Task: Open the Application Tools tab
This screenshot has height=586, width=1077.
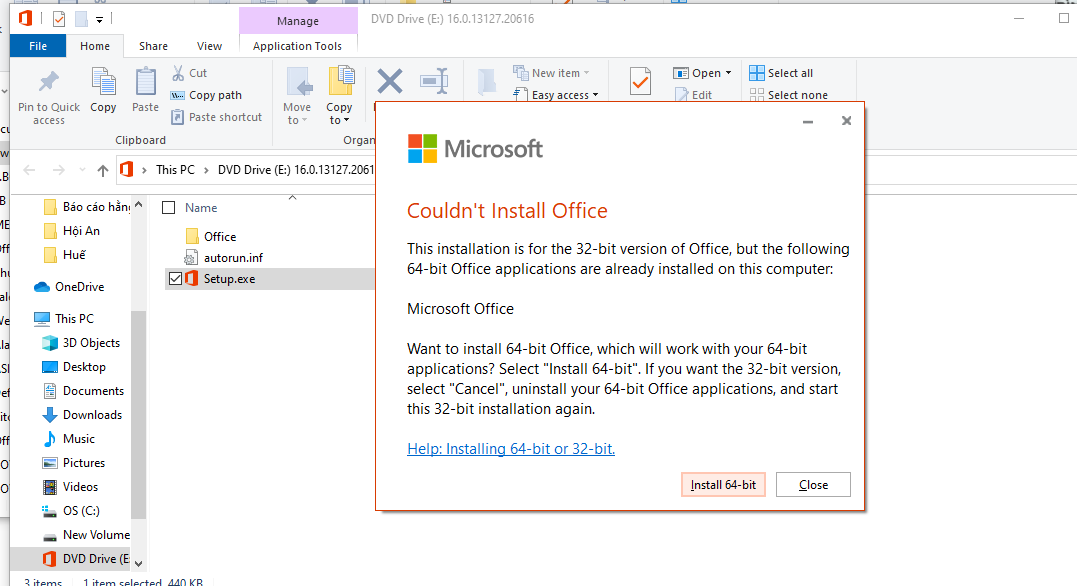Action: click(x=297, y=46)
